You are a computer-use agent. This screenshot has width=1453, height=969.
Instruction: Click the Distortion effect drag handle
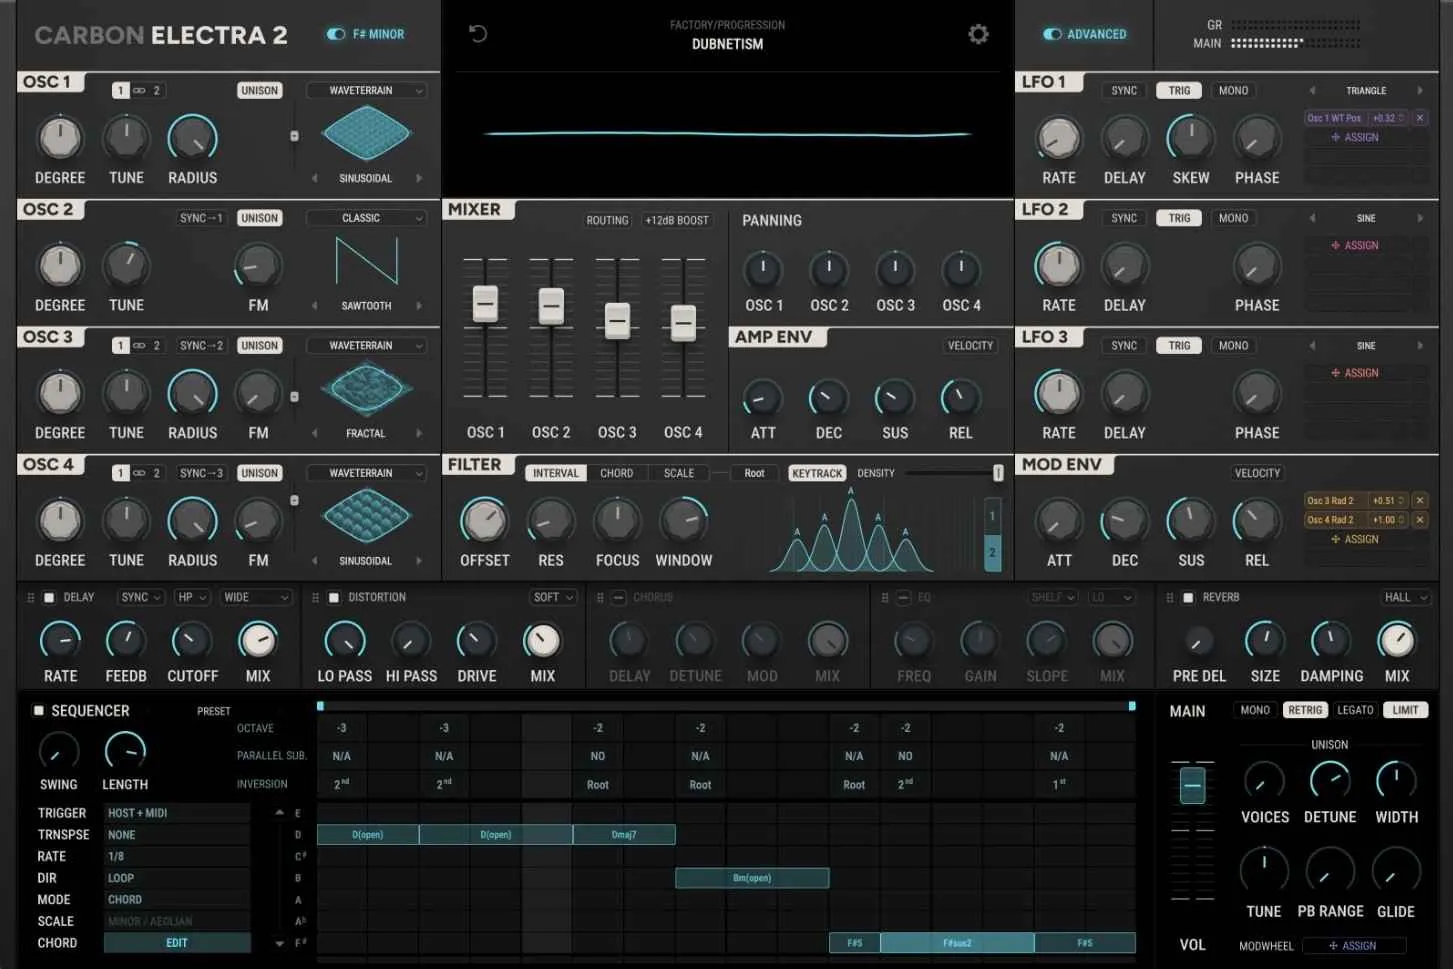point(315,598)
